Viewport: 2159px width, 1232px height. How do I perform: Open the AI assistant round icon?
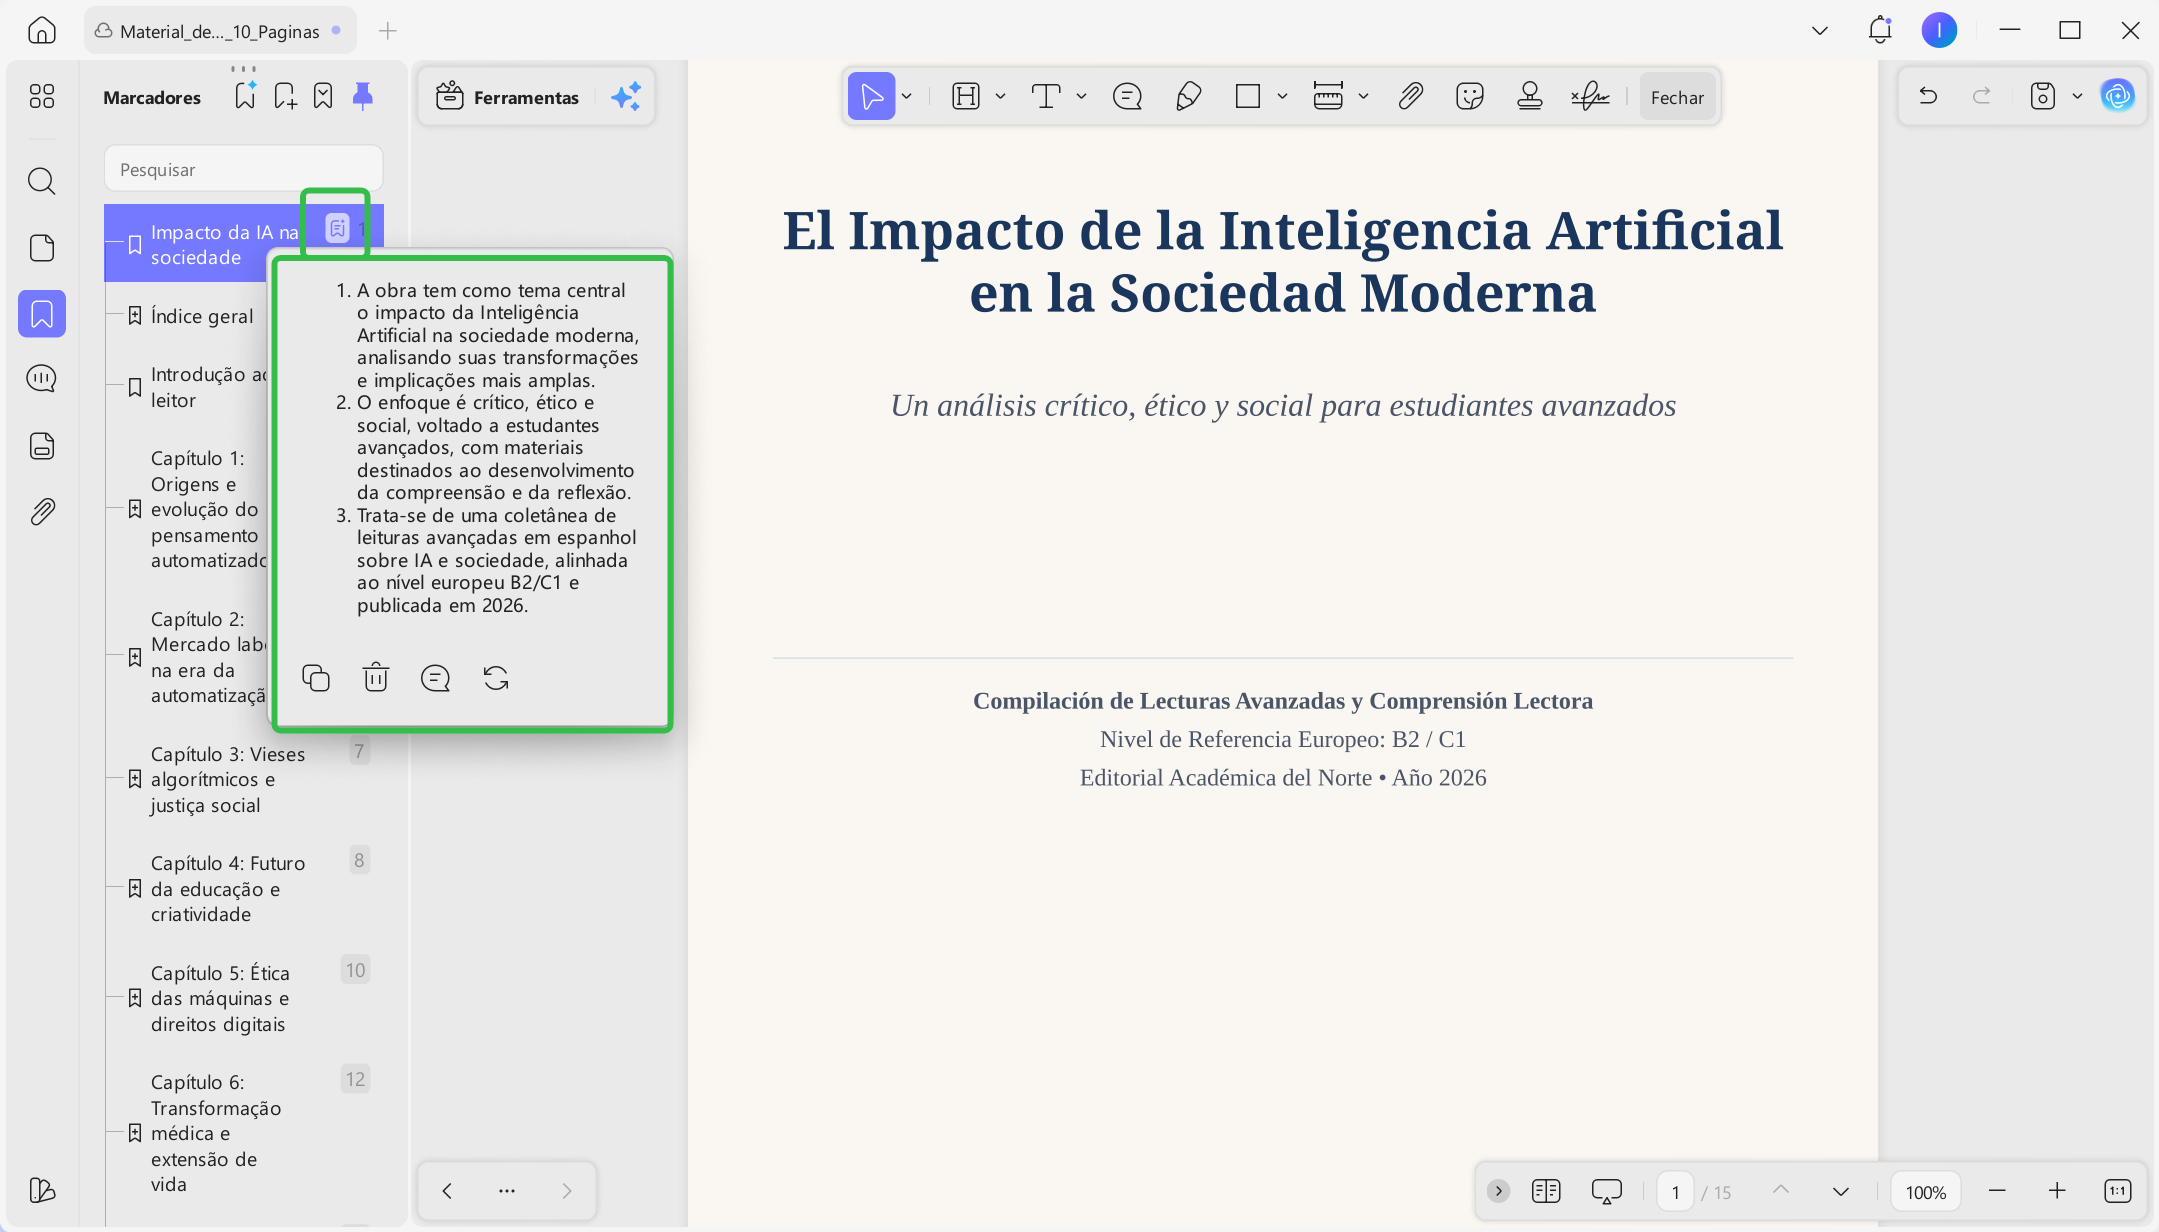coord(2117,96)
